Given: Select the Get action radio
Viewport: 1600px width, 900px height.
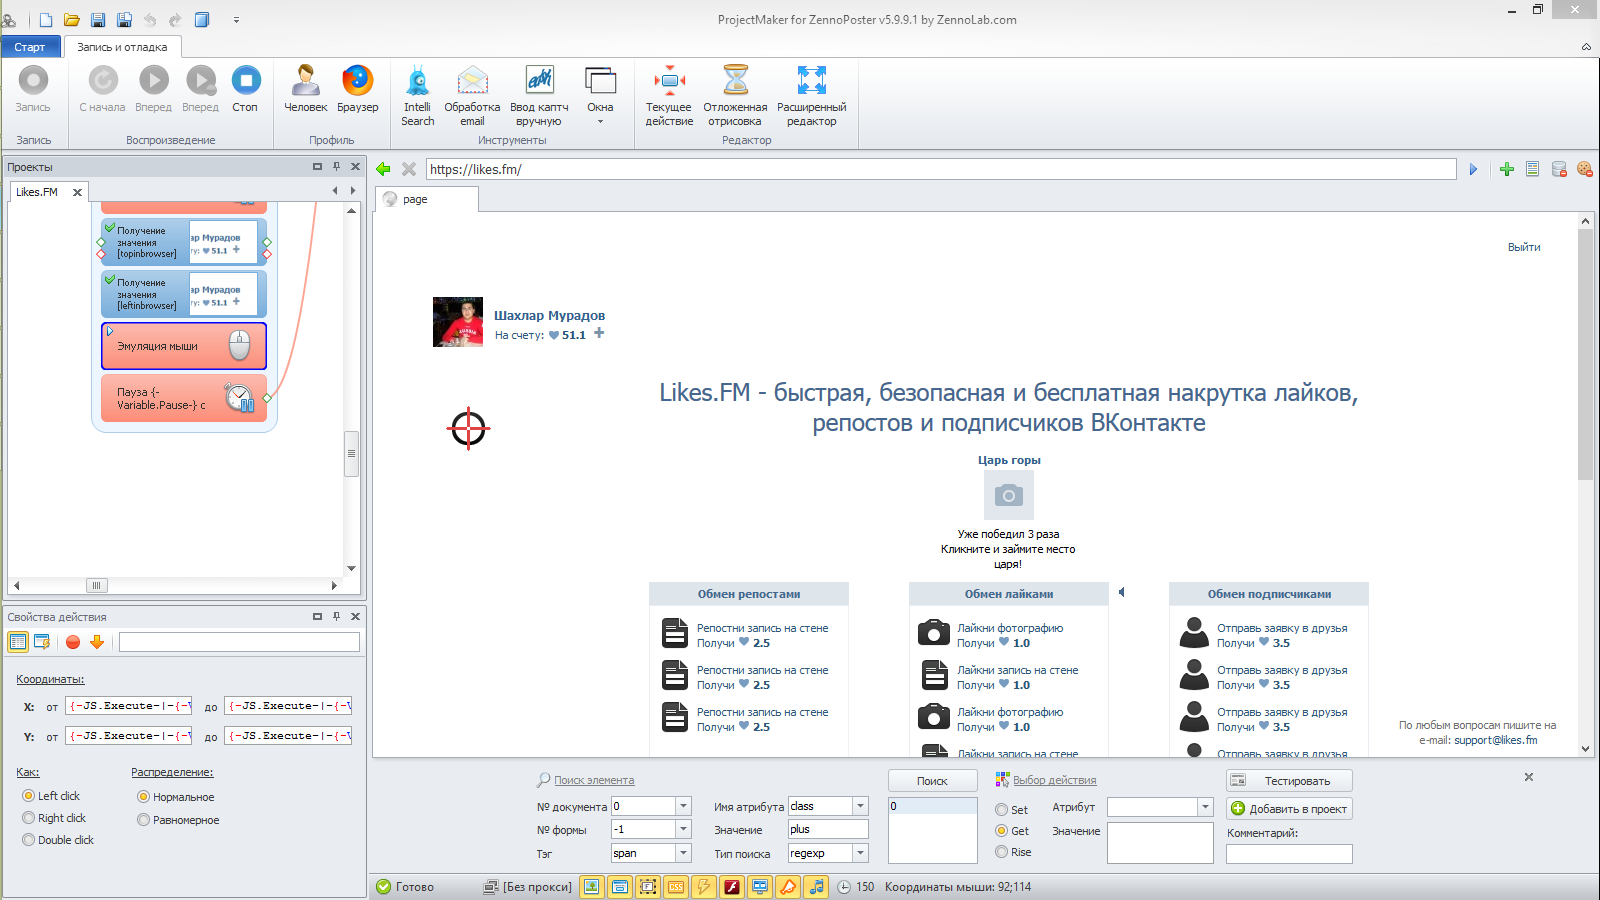Looking at the screenshot, I should [x=1011, y=831].
